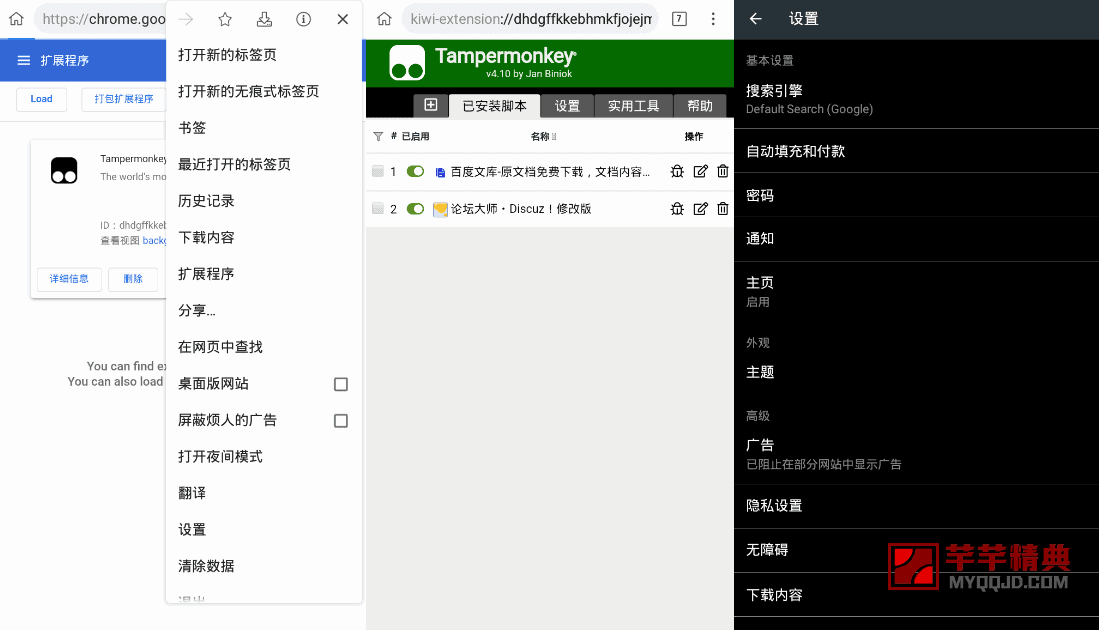Bookmark page with the star icon
This screenshot has height=630, width=1099.
[x=225, y=20]
